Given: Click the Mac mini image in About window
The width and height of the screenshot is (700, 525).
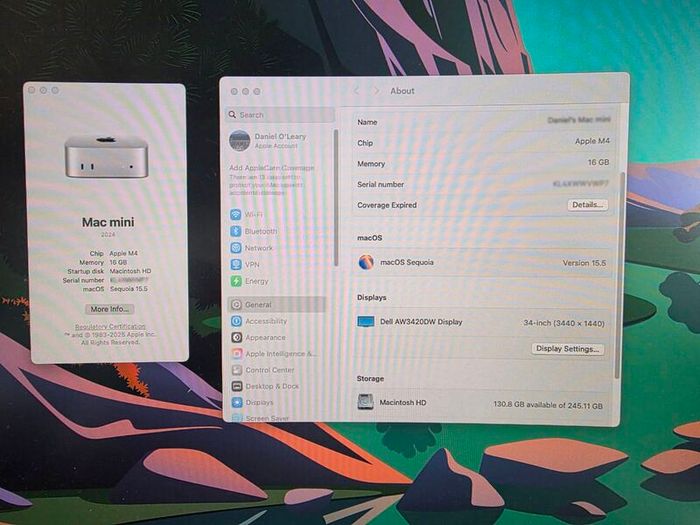Looking at the screenshot, I should pos(106,157).
